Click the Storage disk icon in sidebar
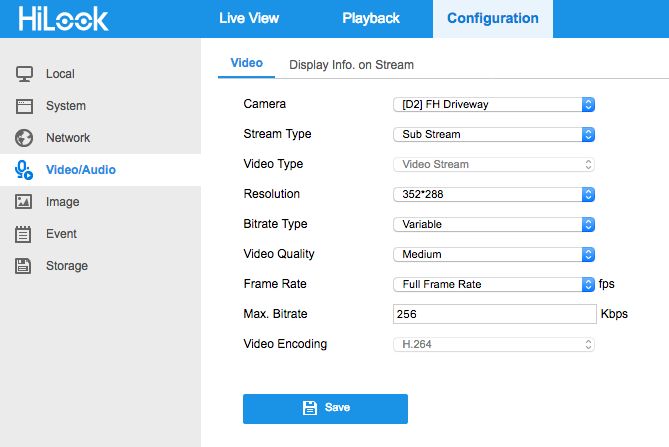This screenshot has width=669, height=447. click(x=25, y=266)
